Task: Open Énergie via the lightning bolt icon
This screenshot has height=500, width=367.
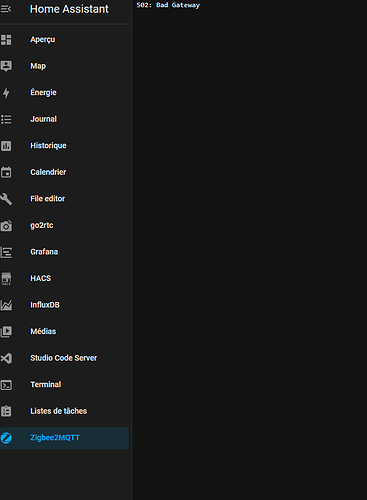Action: [x=6, y=93]
